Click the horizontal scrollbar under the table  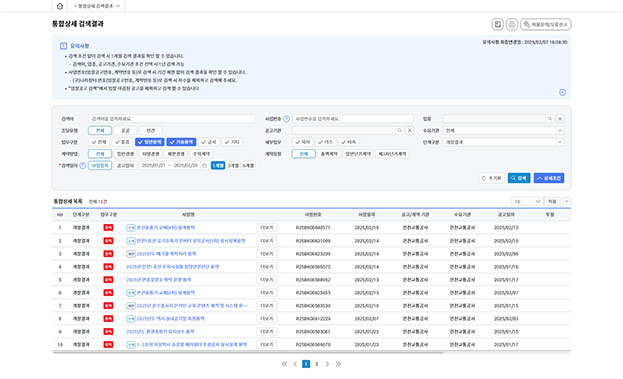(248, 352)
